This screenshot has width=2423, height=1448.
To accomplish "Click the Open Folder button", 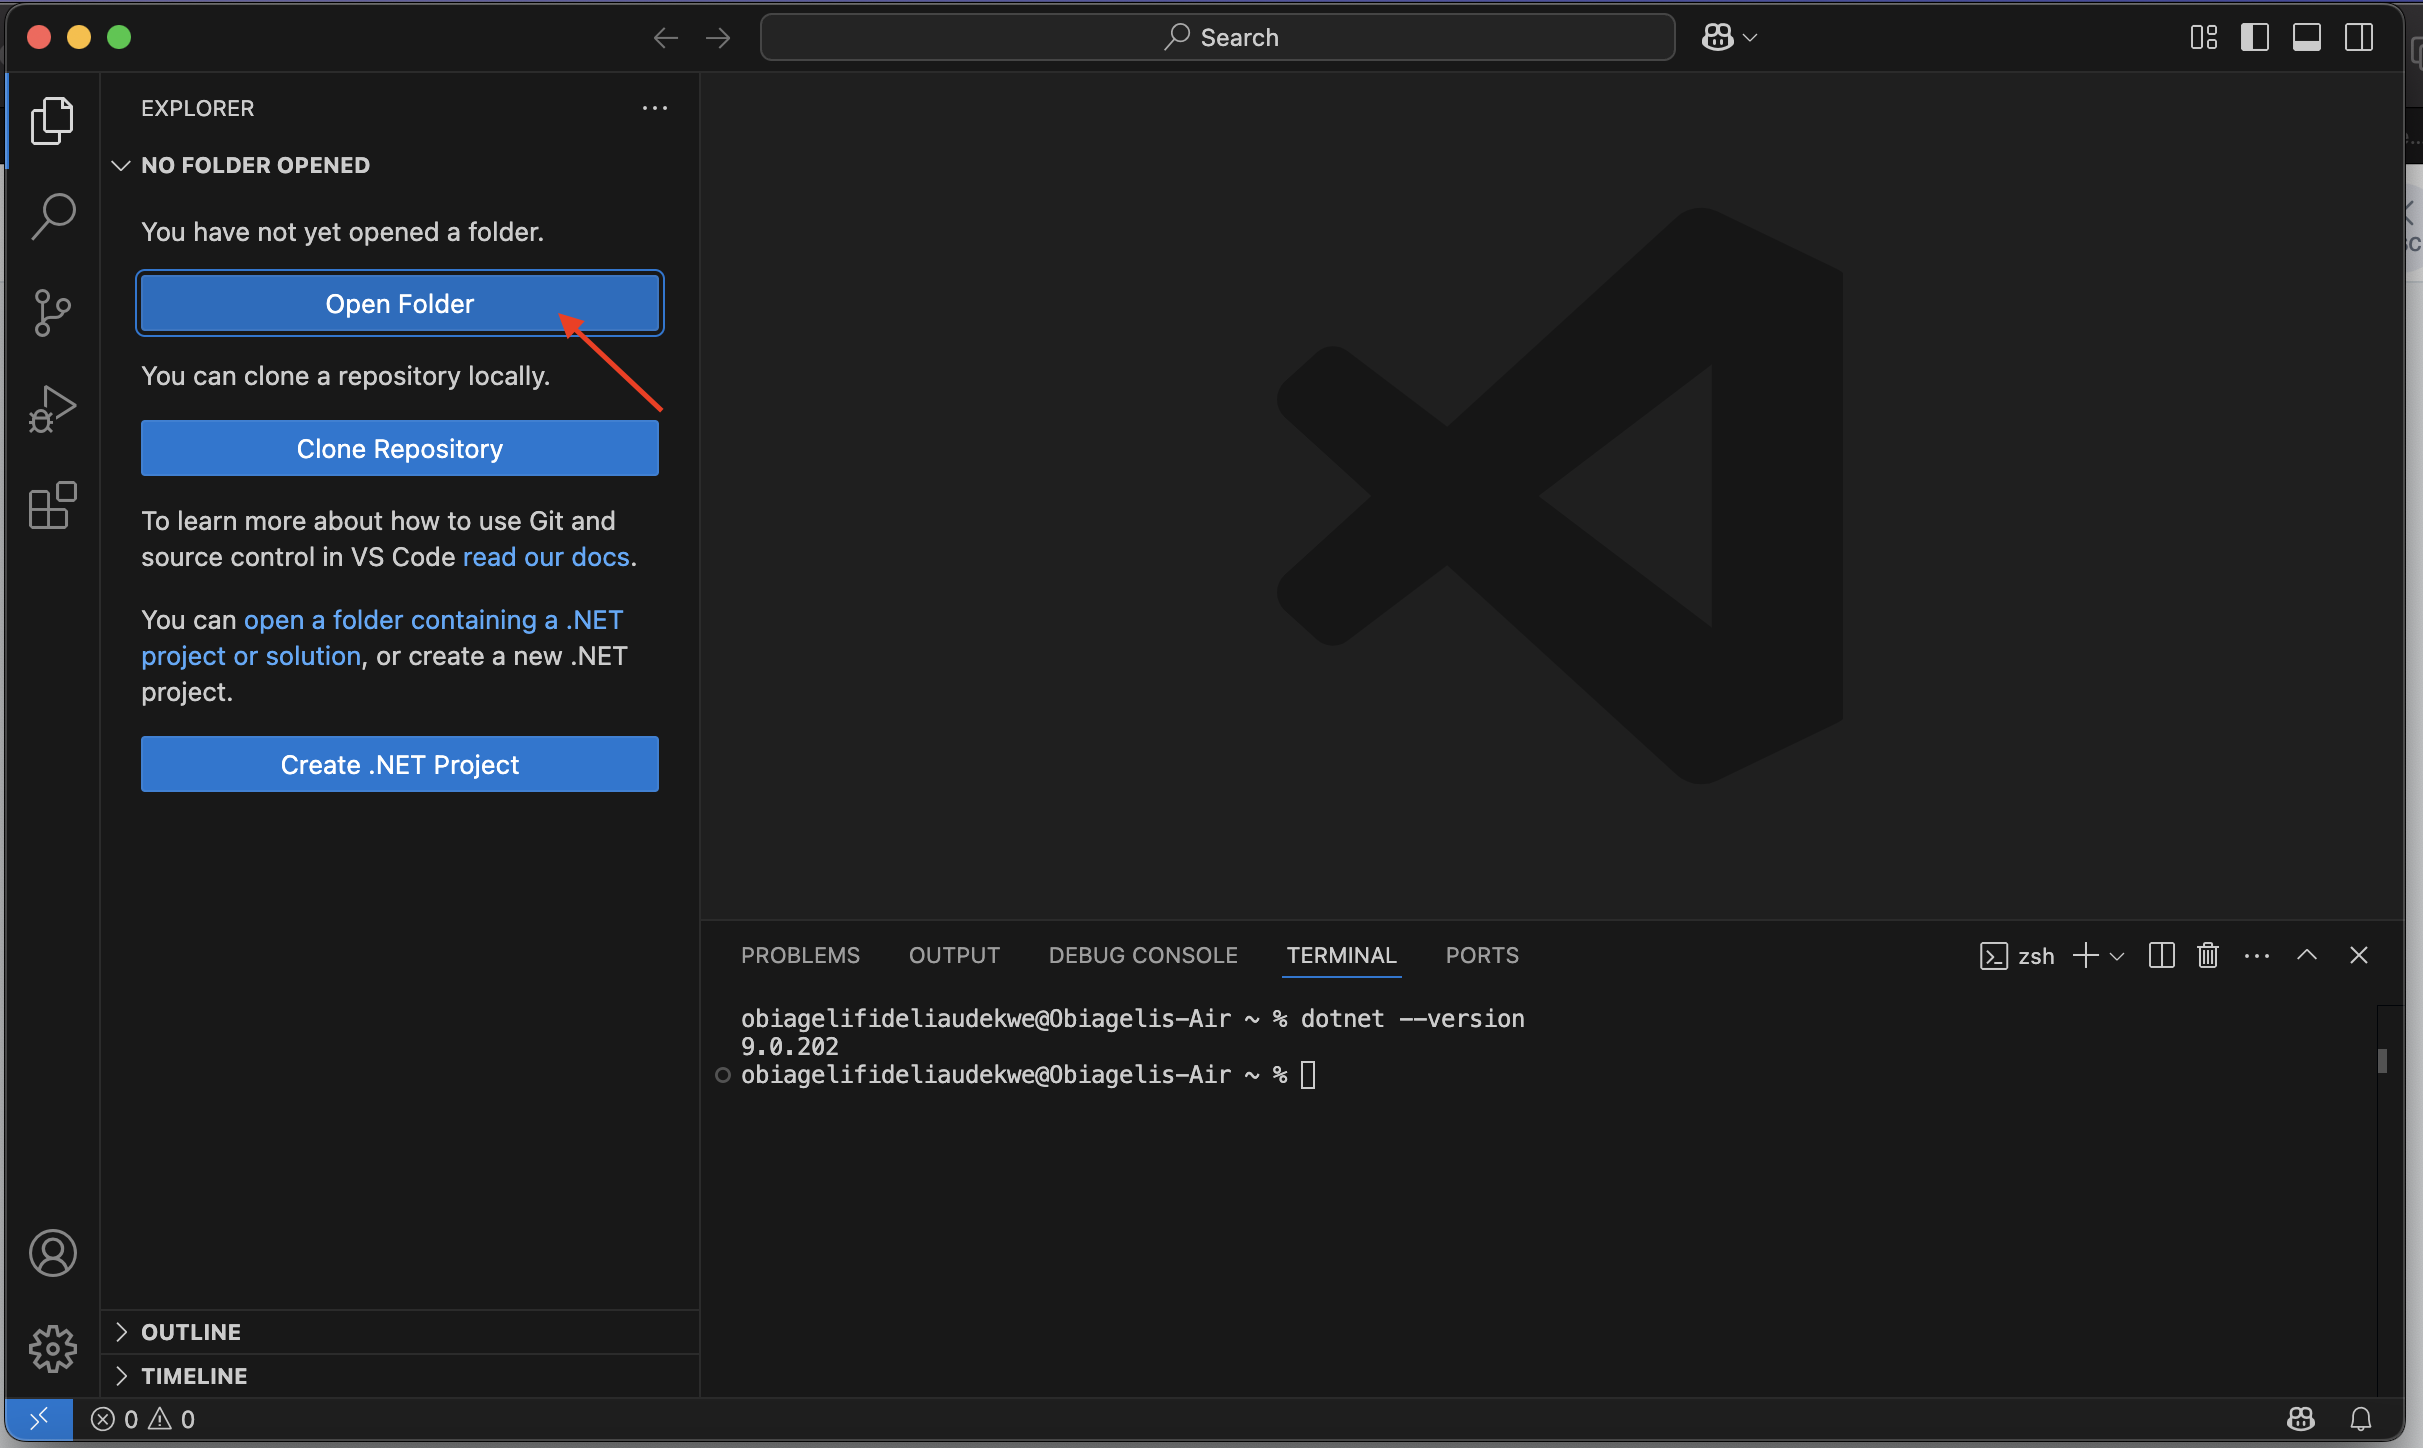I will [400, 303].
